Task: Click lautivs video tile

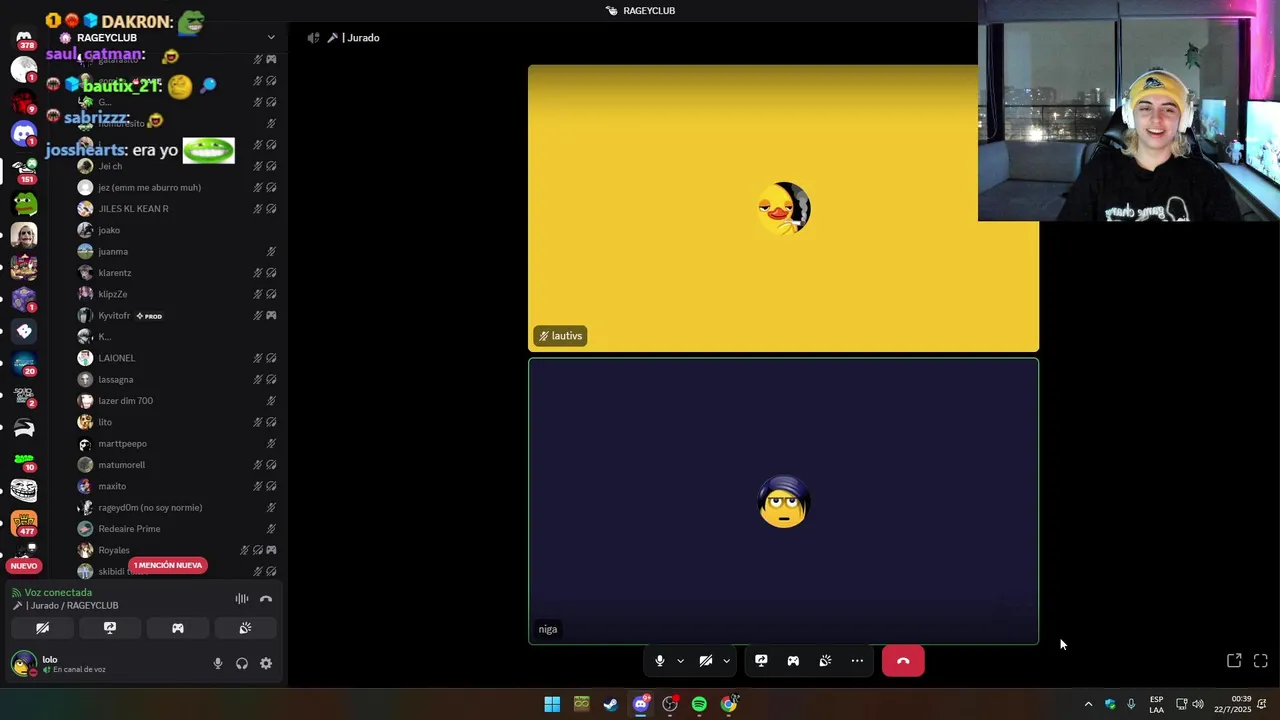Action: coord(783,208)
